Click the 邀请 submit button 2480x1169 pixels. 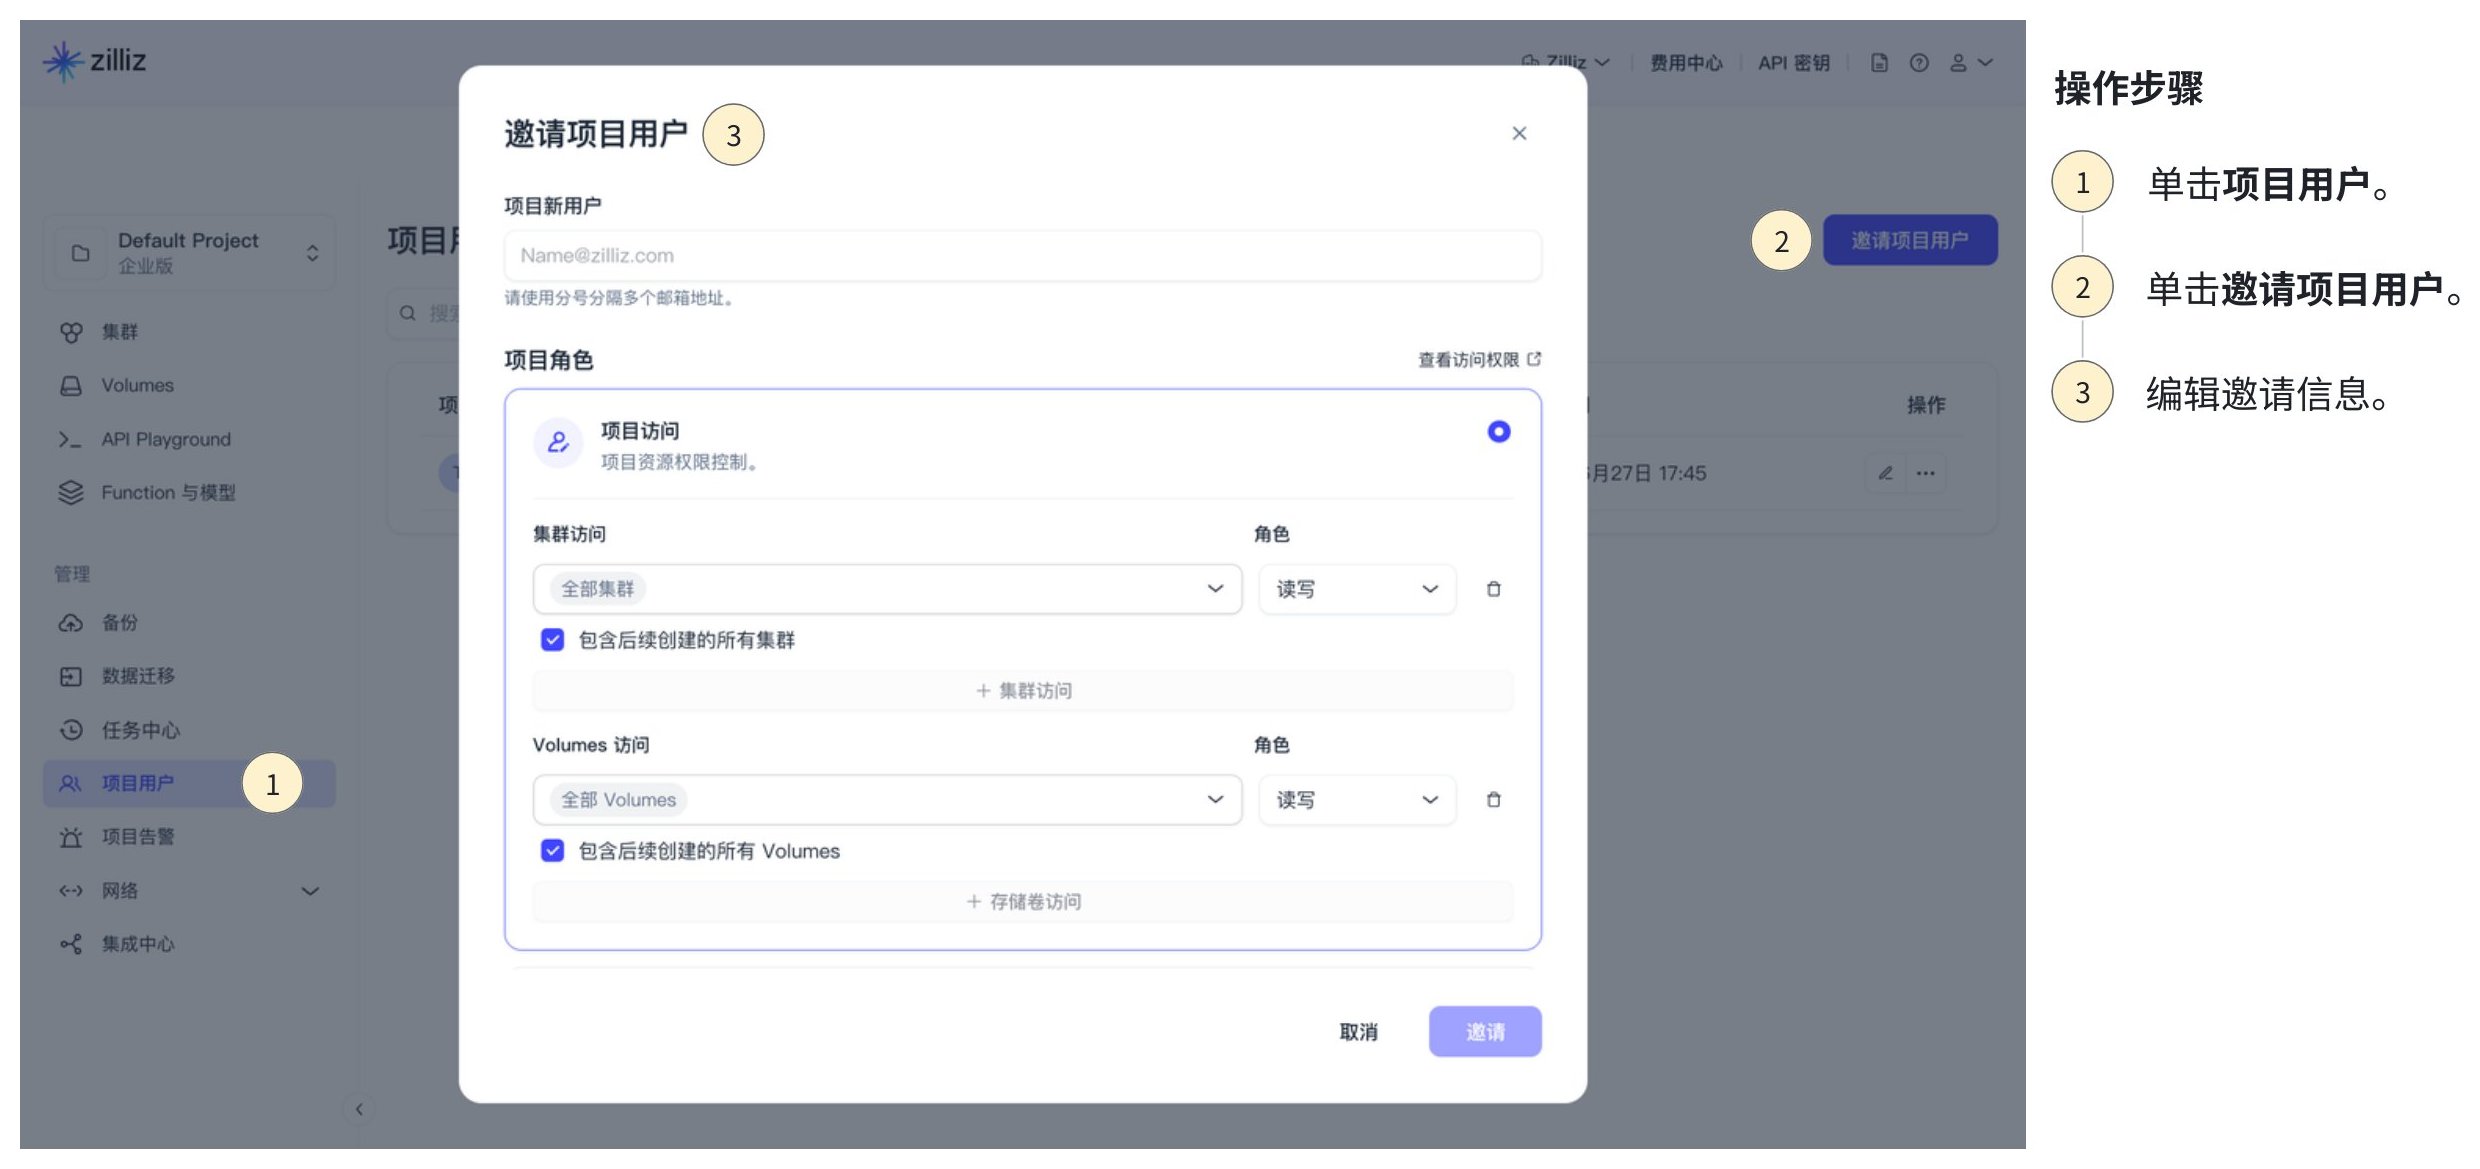point(1484,1031)
